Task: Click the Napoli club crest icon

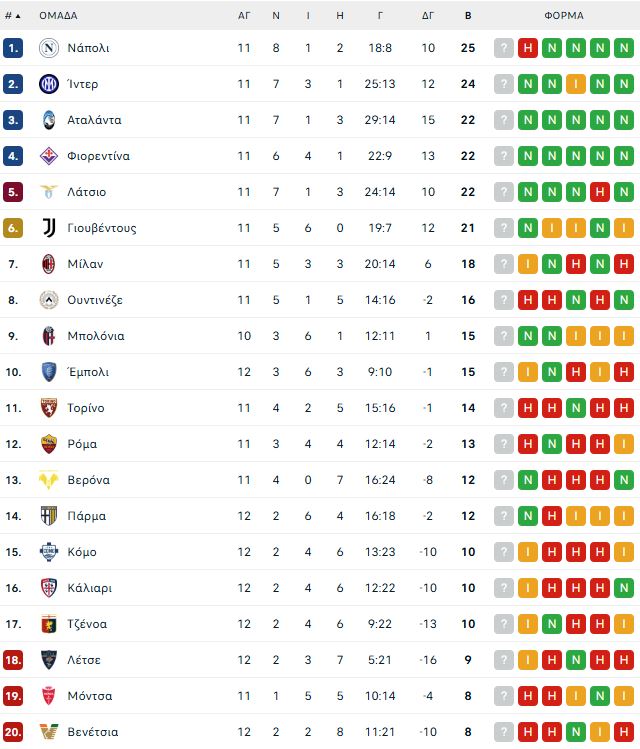Action: coord(49,48)
